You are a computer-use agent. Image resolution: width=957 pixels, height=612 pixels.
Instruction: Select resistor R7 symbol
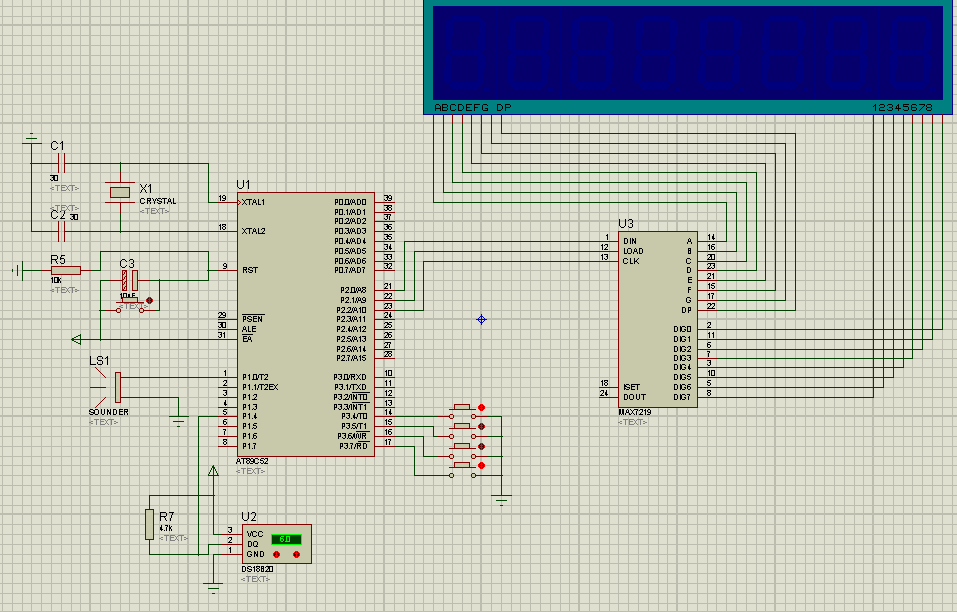pyautogui.click(x=150, y=525)
